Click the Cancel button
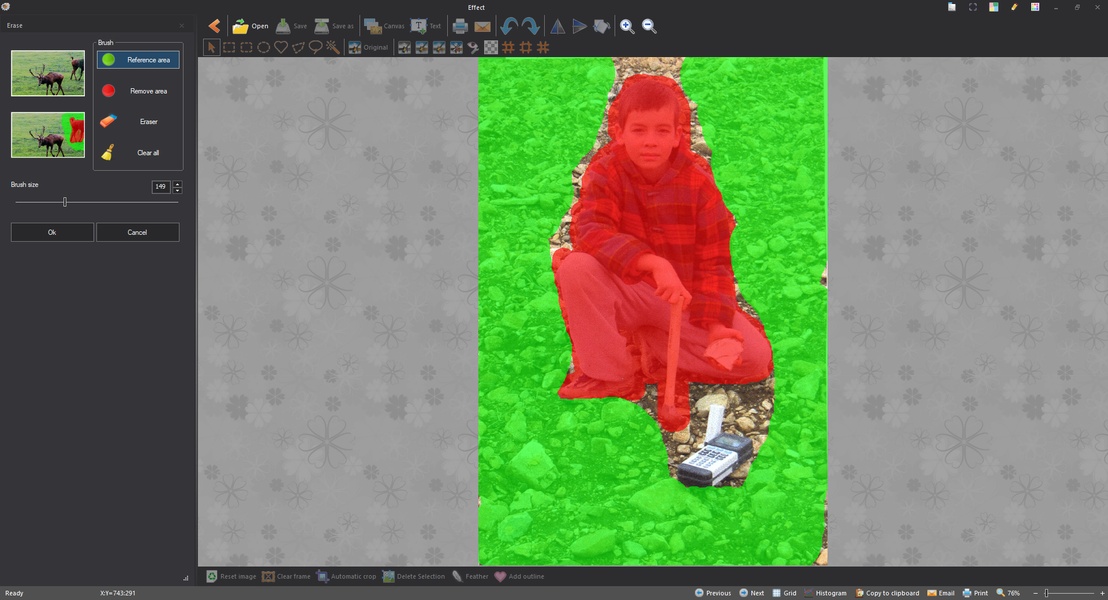The width and height of the screenshot is (1108, 600). click(x=138, y=233)
